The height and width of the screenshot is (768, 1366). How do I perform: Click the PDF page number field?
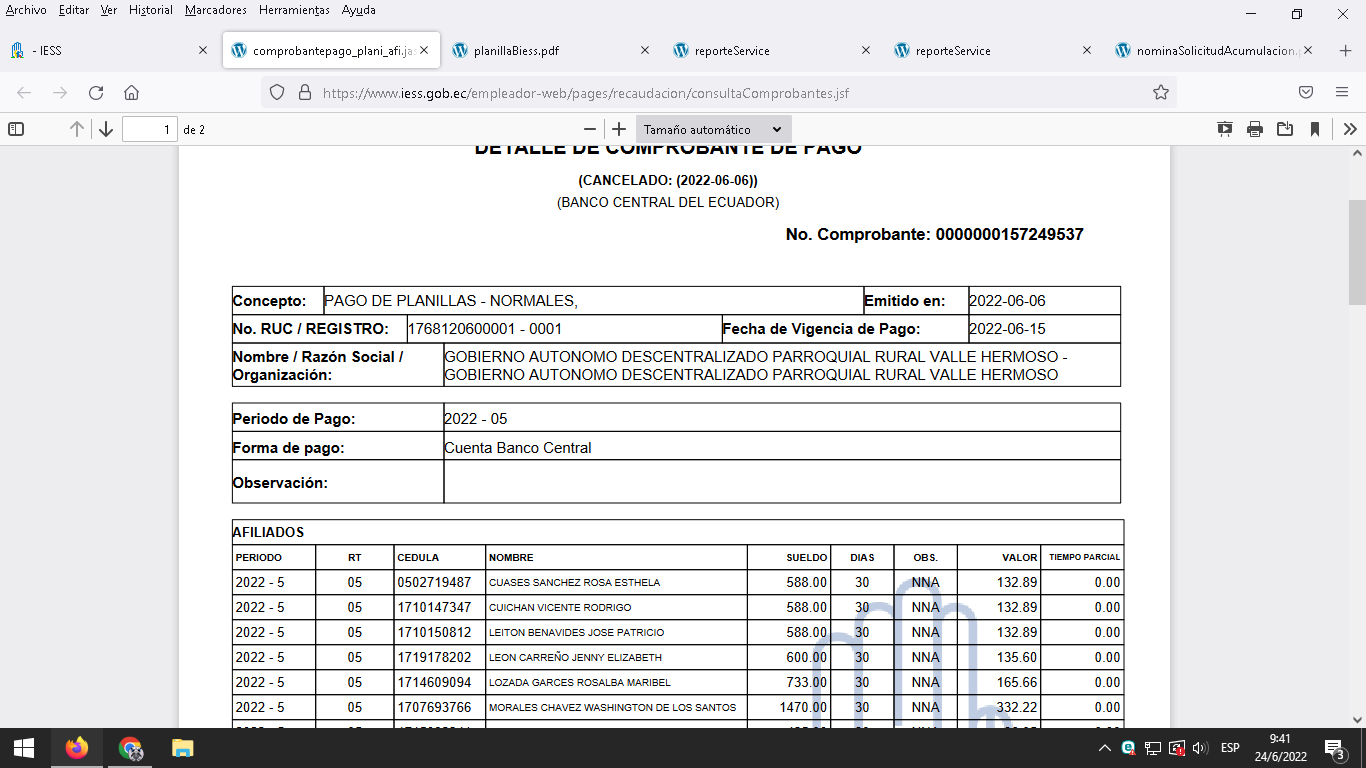click(149, 129)
